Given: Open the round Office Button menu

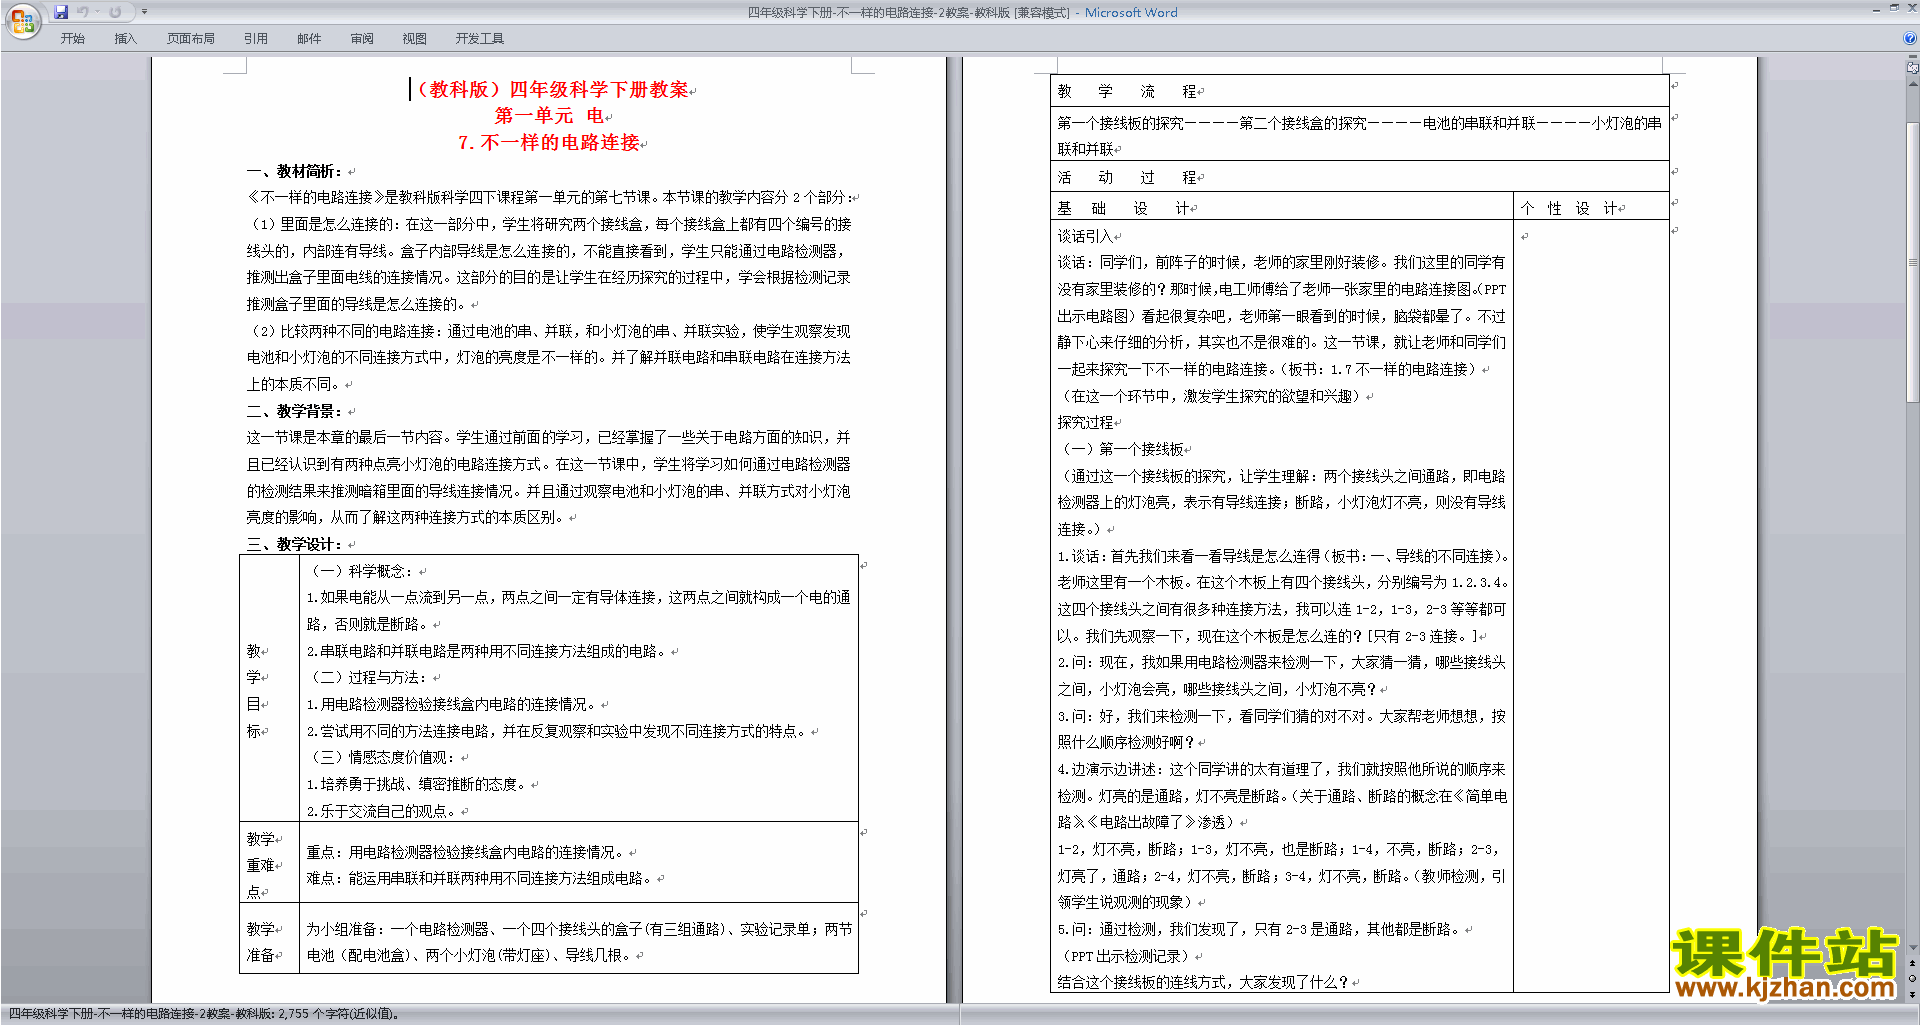Looking at the screenshot, I should pos(22,20).
